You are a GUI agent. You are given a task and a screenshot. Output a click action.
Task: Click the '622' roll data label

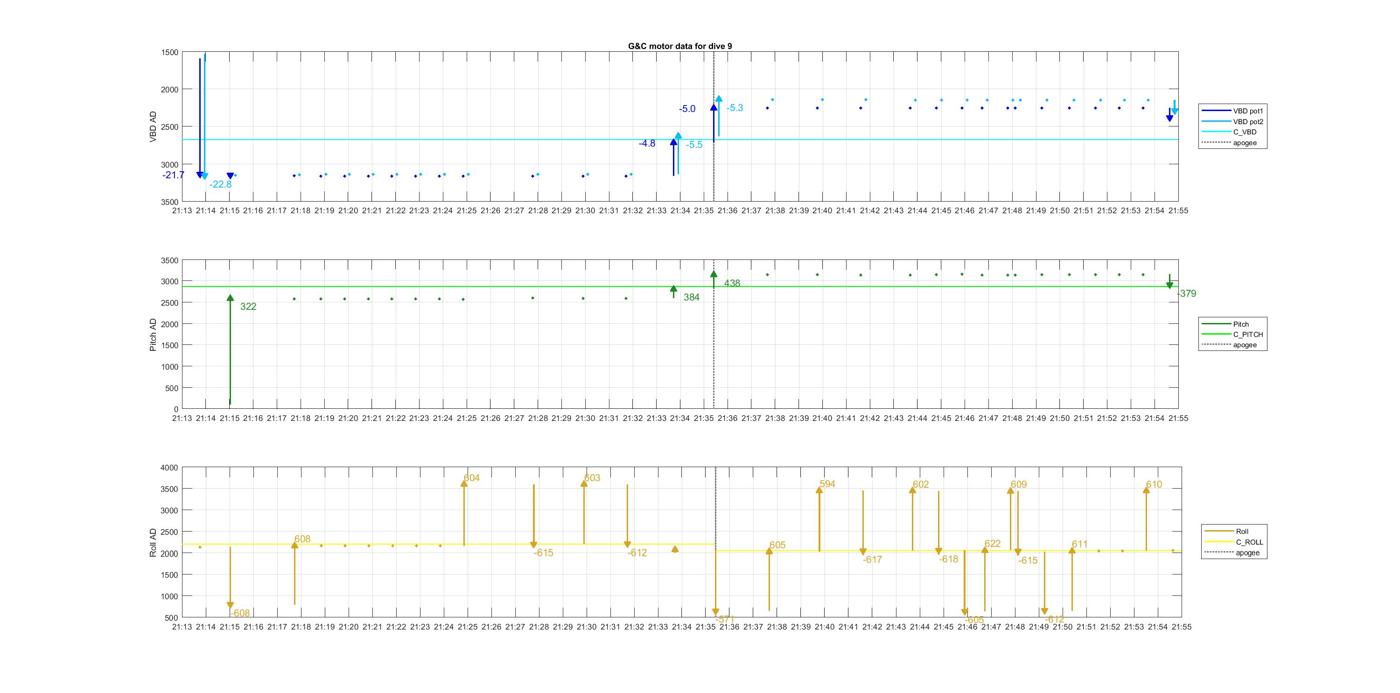pos(992,544)
